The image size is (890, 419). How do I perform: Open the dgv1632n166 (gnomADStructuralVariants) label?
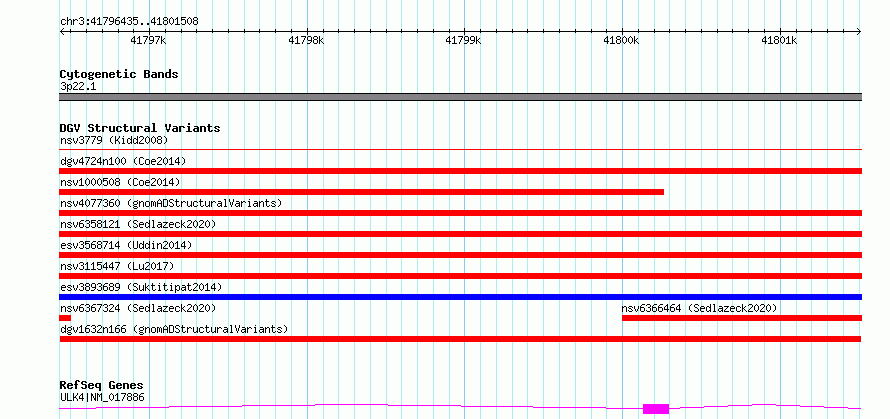(x=174, y=329)
